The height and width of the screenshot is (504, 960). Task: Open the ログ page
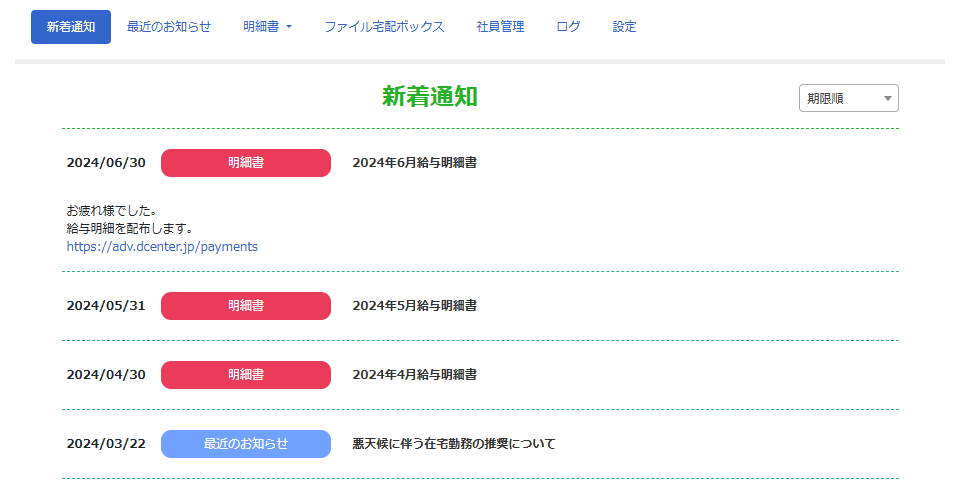point(568,27)
